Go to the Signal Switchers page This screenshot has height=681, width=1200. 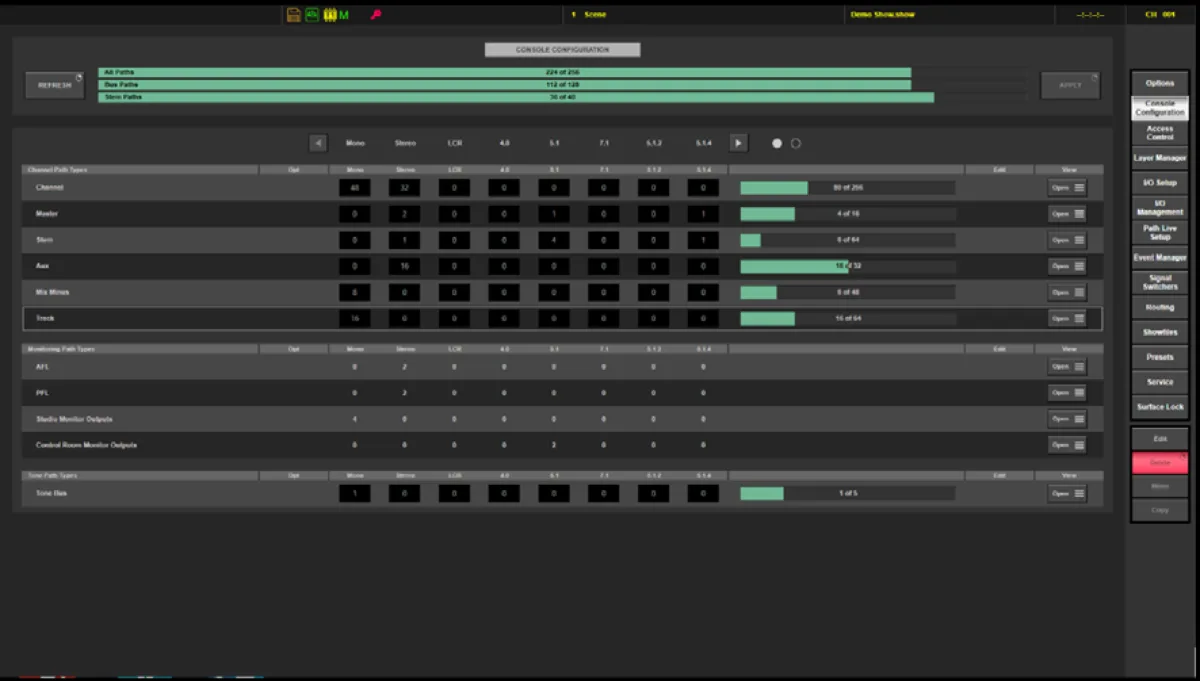pos(1160,282)
